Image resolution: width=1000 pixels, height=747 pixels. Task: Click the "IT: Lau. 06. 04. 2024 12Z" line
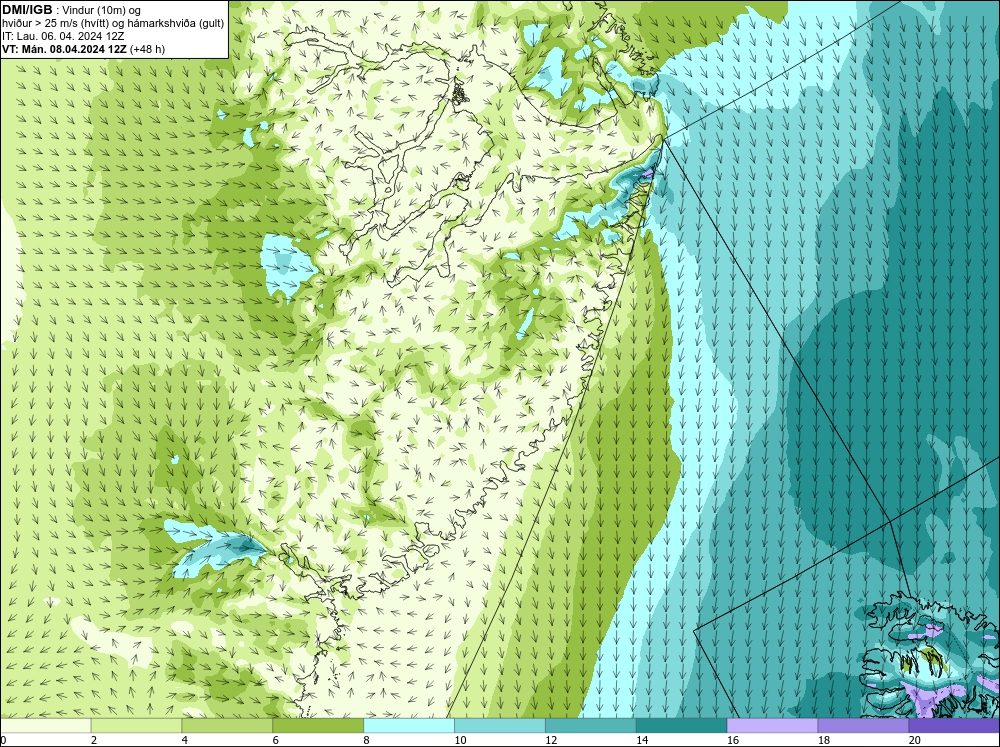click(x=63, y=36)
